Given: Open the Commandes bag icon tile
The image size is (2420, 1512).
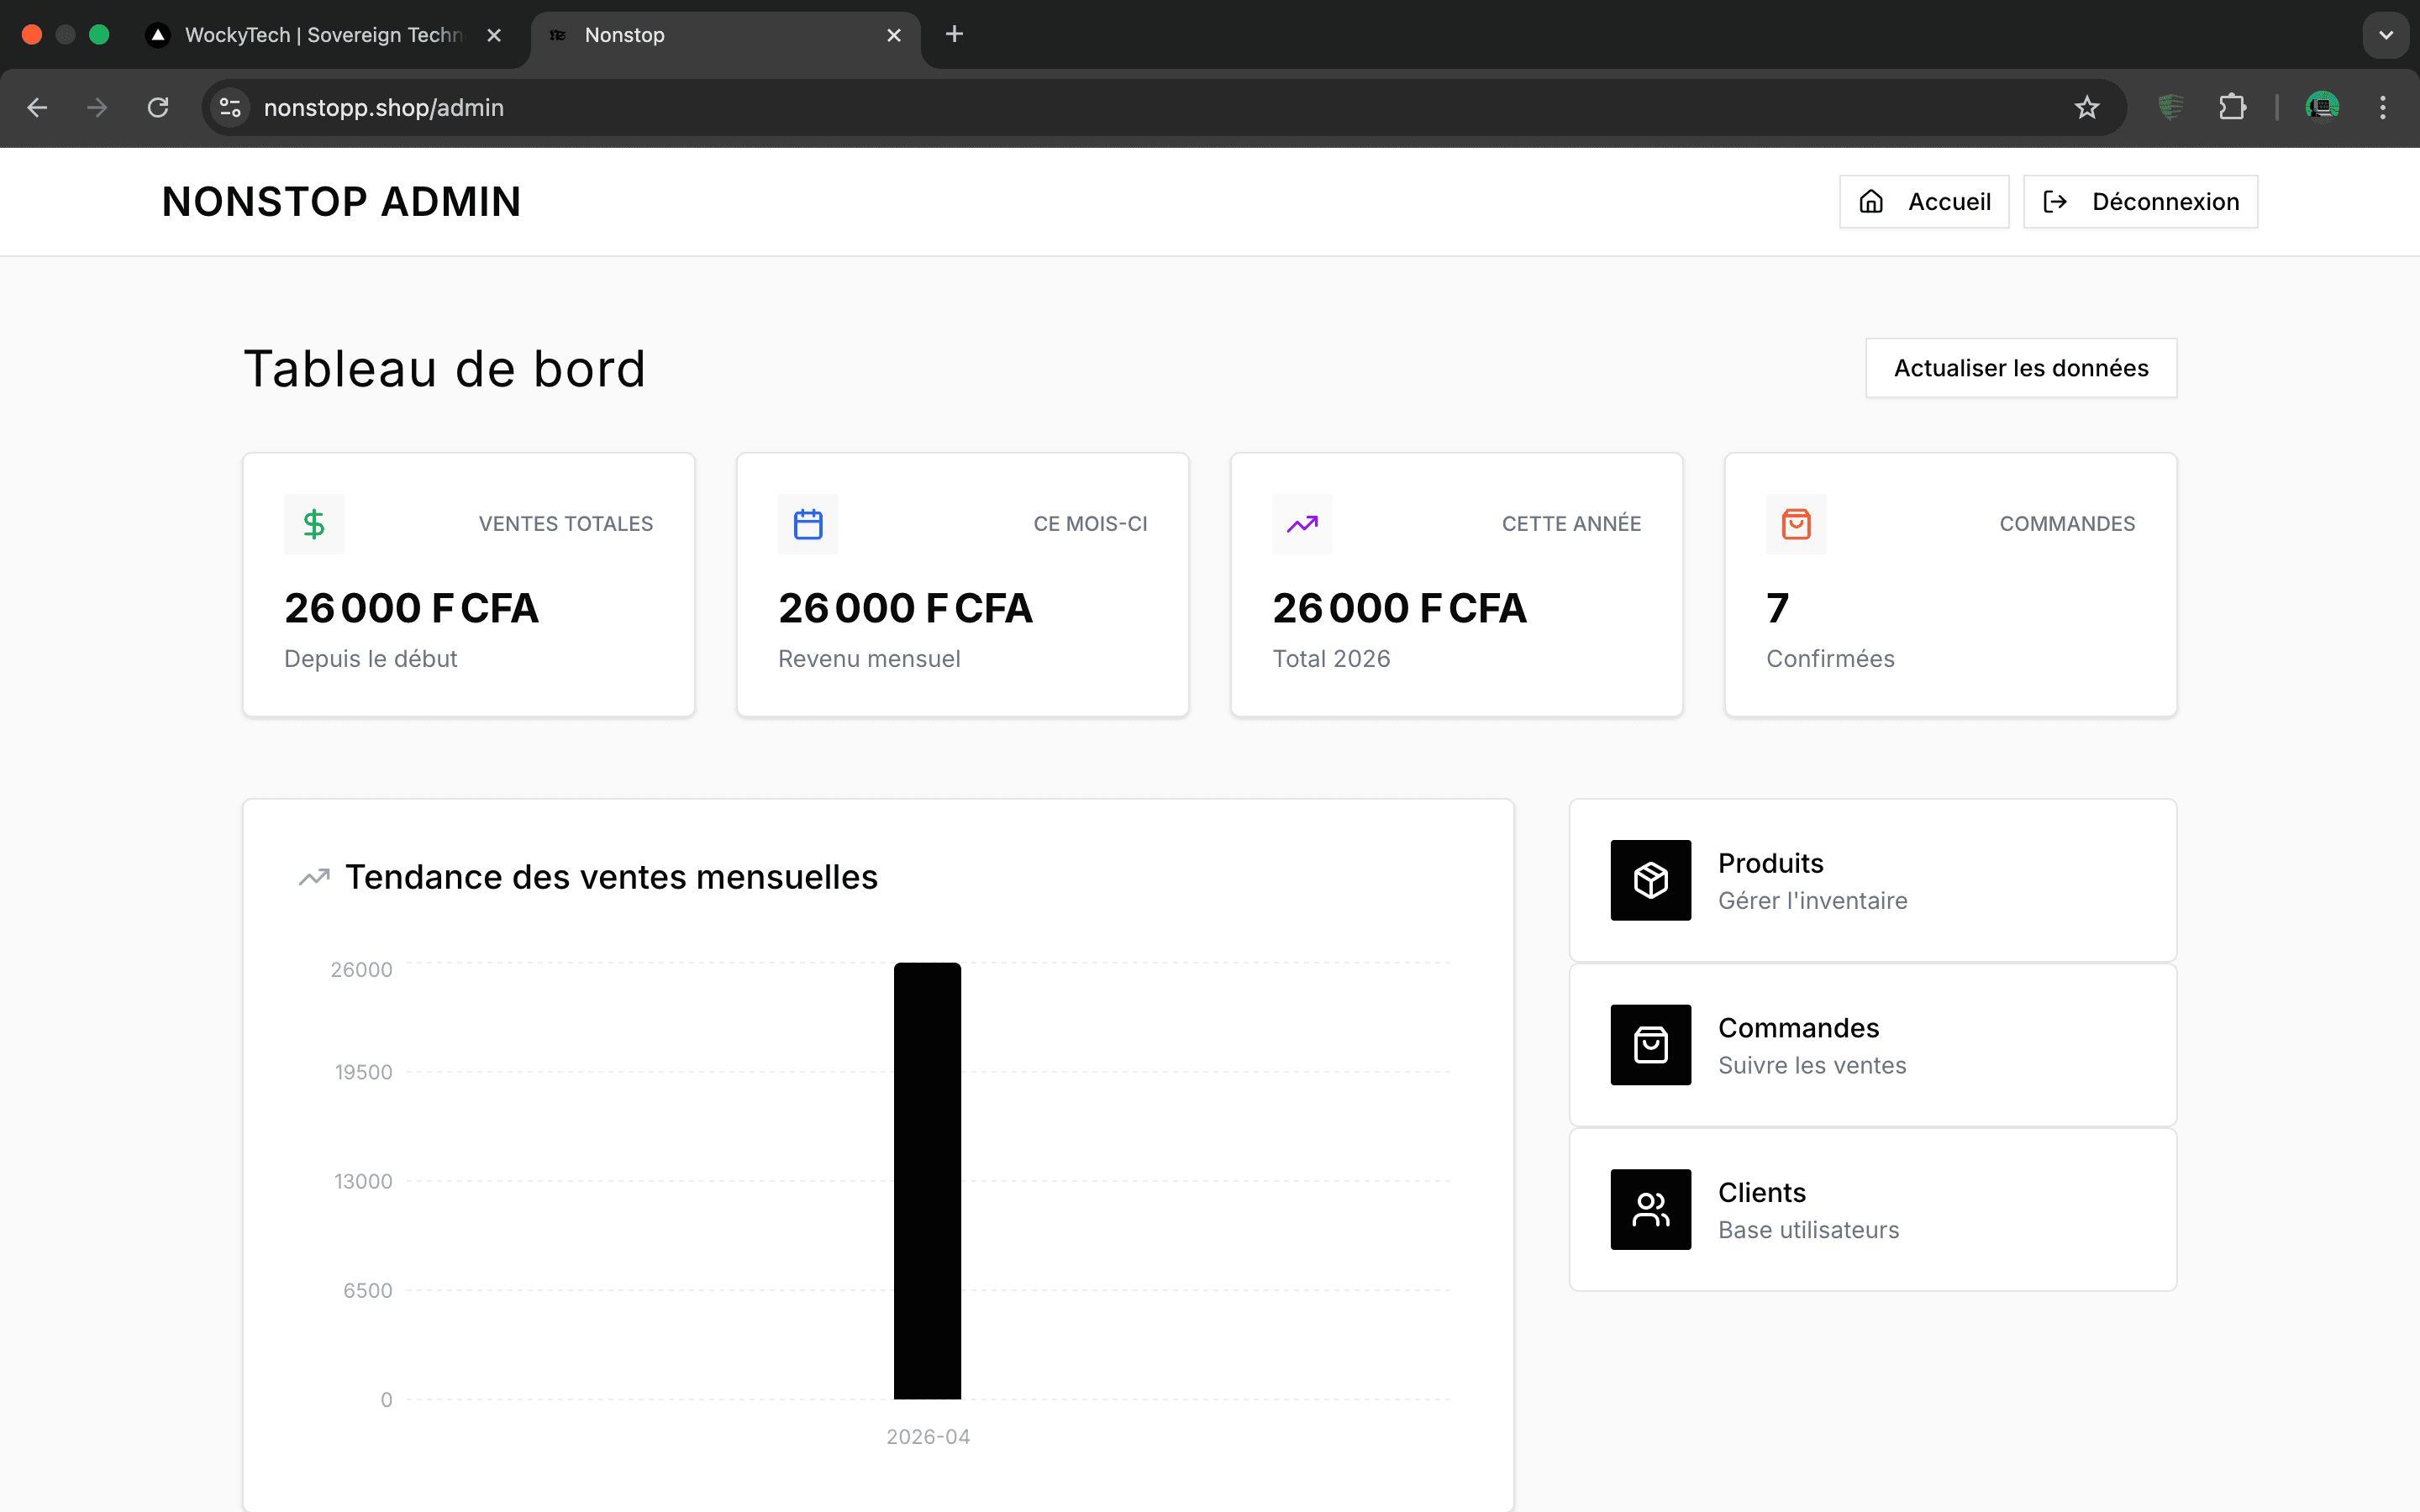Looking at the screenshot, I should (1651, 1045).
